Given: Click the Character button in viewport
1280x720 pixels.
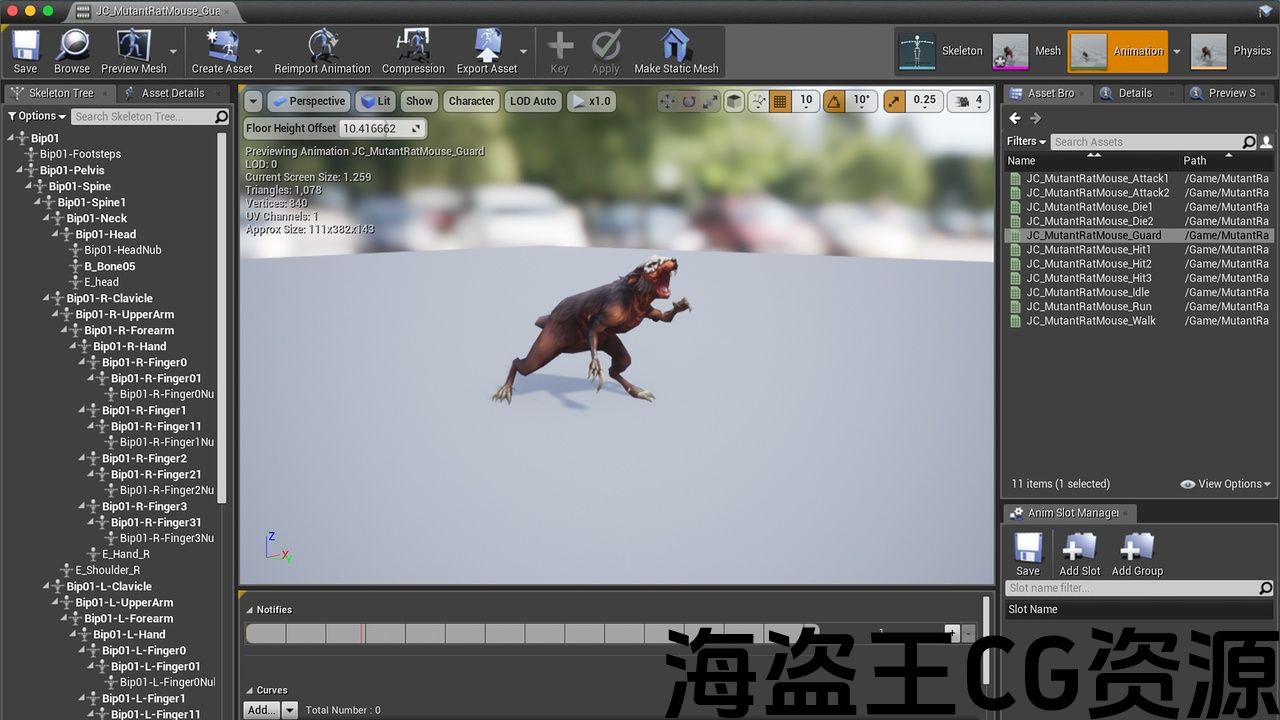Looking at the screenshot, I should pos(471,101).
